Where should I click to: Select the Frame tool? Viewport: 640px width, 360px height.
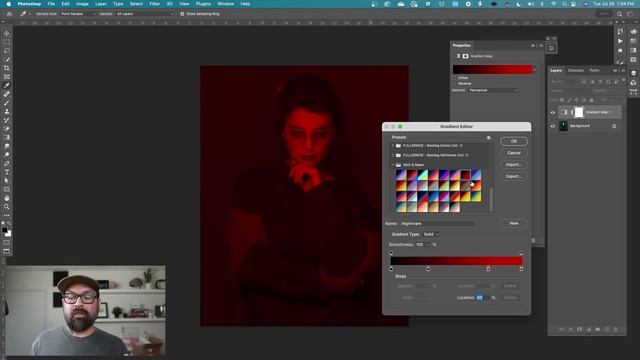click(7, 77)
